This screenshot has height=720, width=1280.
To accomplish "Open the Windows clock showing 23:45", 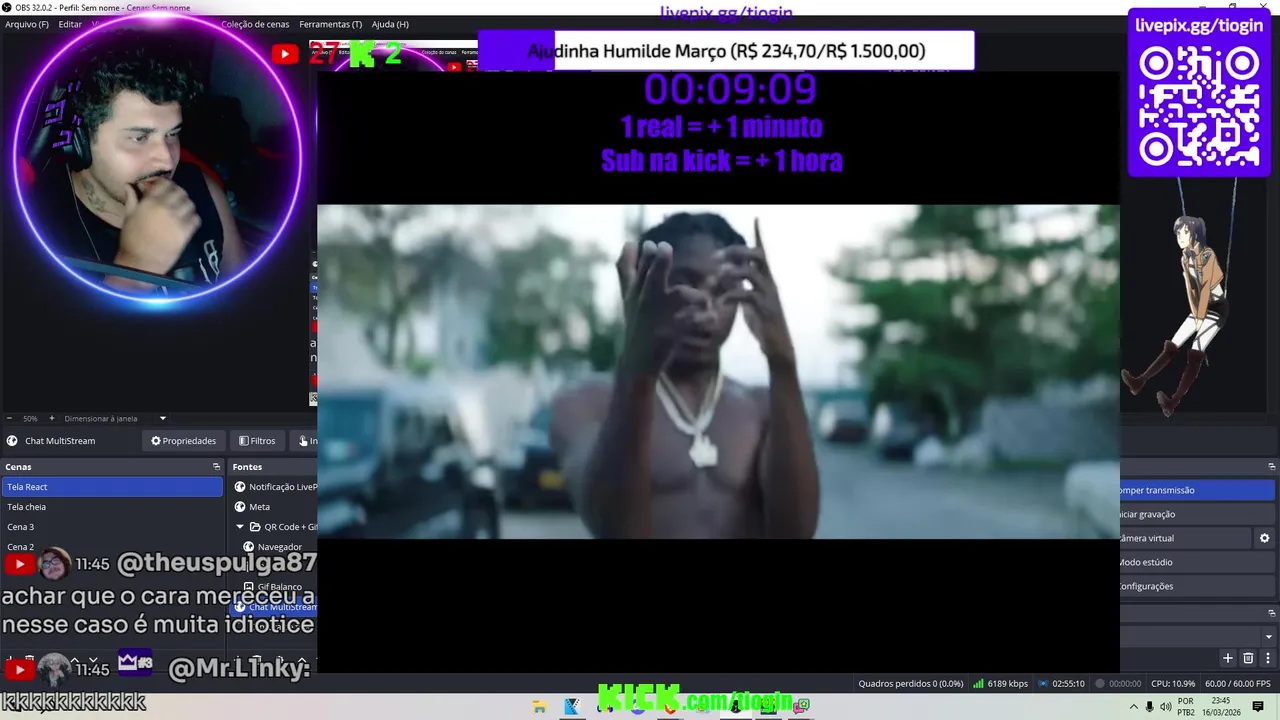I will 1220,707.
